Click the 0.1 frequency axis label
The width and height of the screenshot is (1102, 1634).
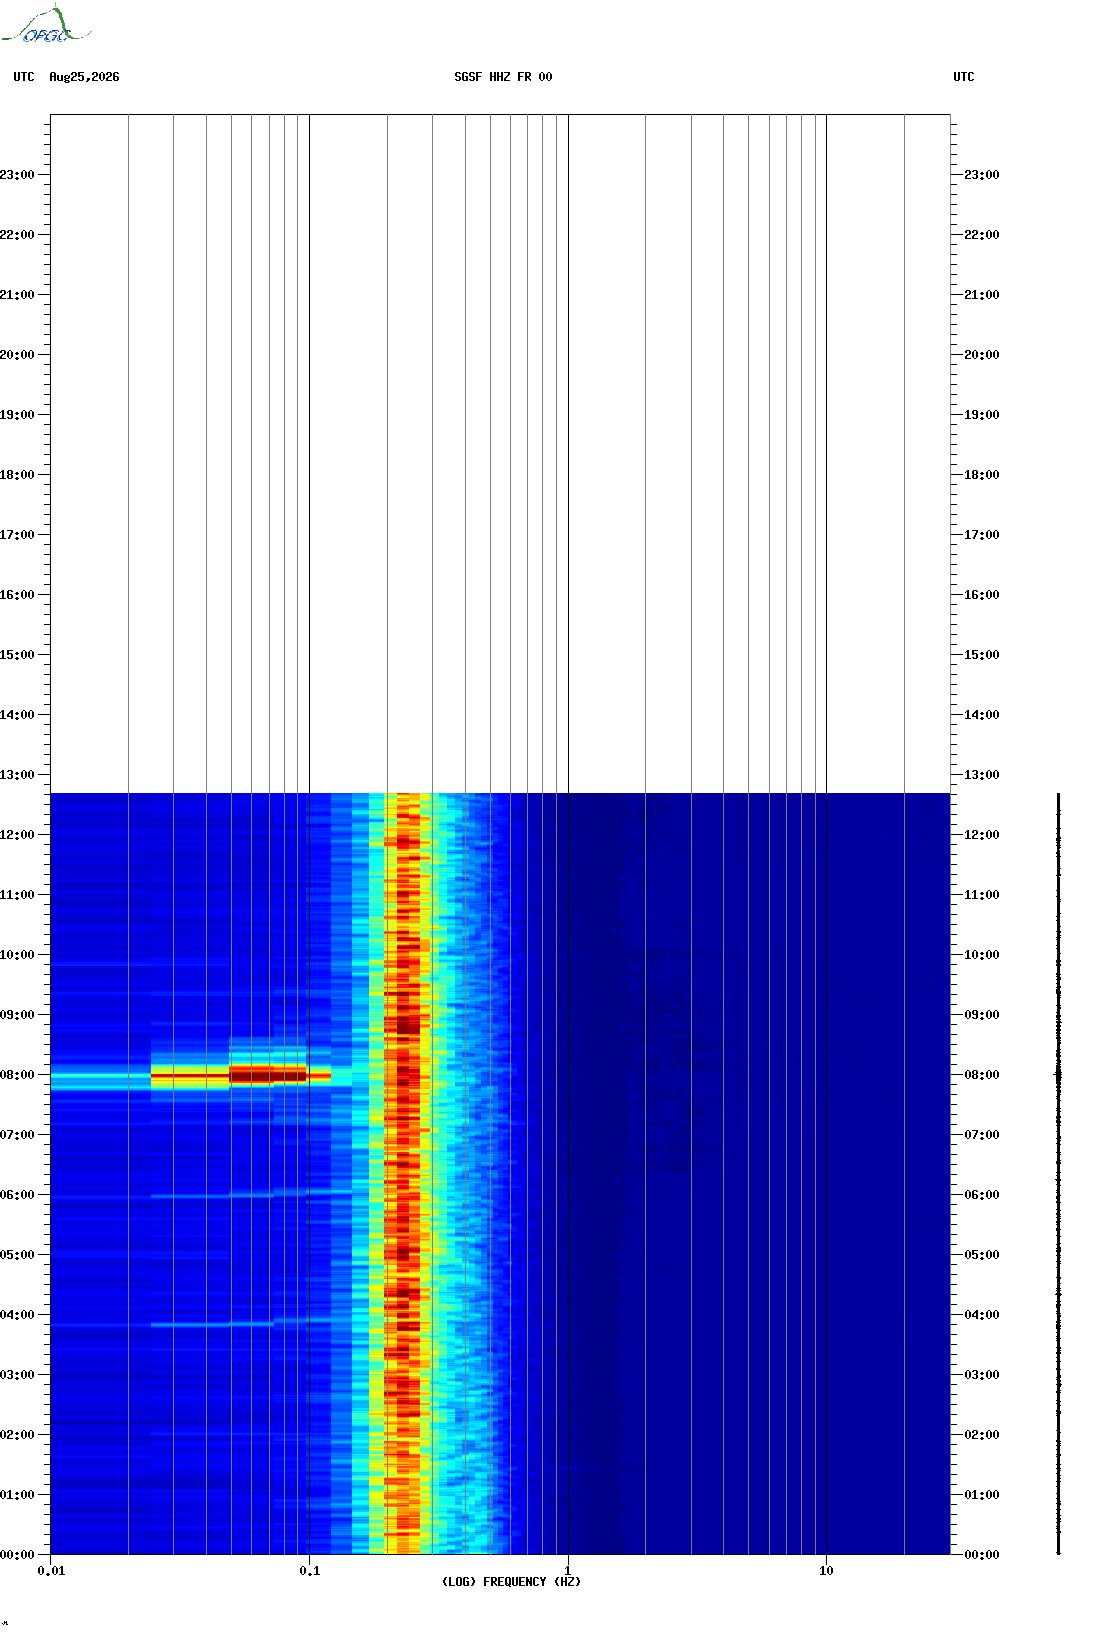coord(310,1571)
